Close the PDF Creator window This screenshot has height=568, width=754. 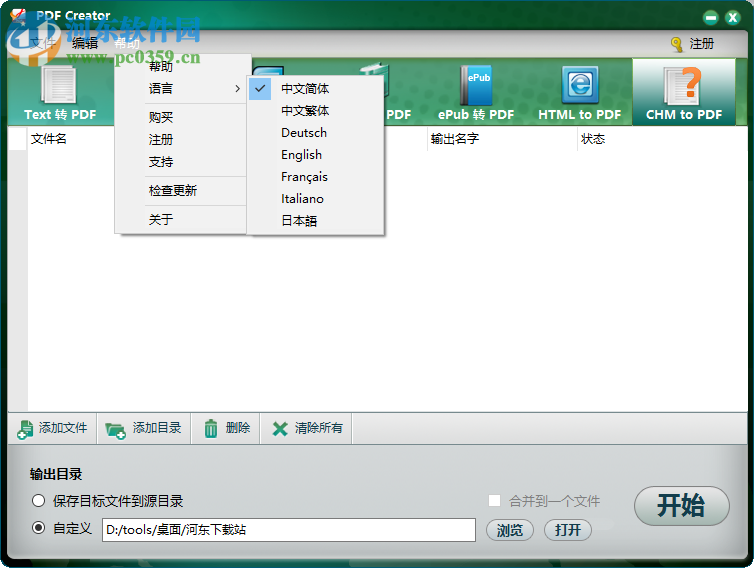tap(733, 18)
